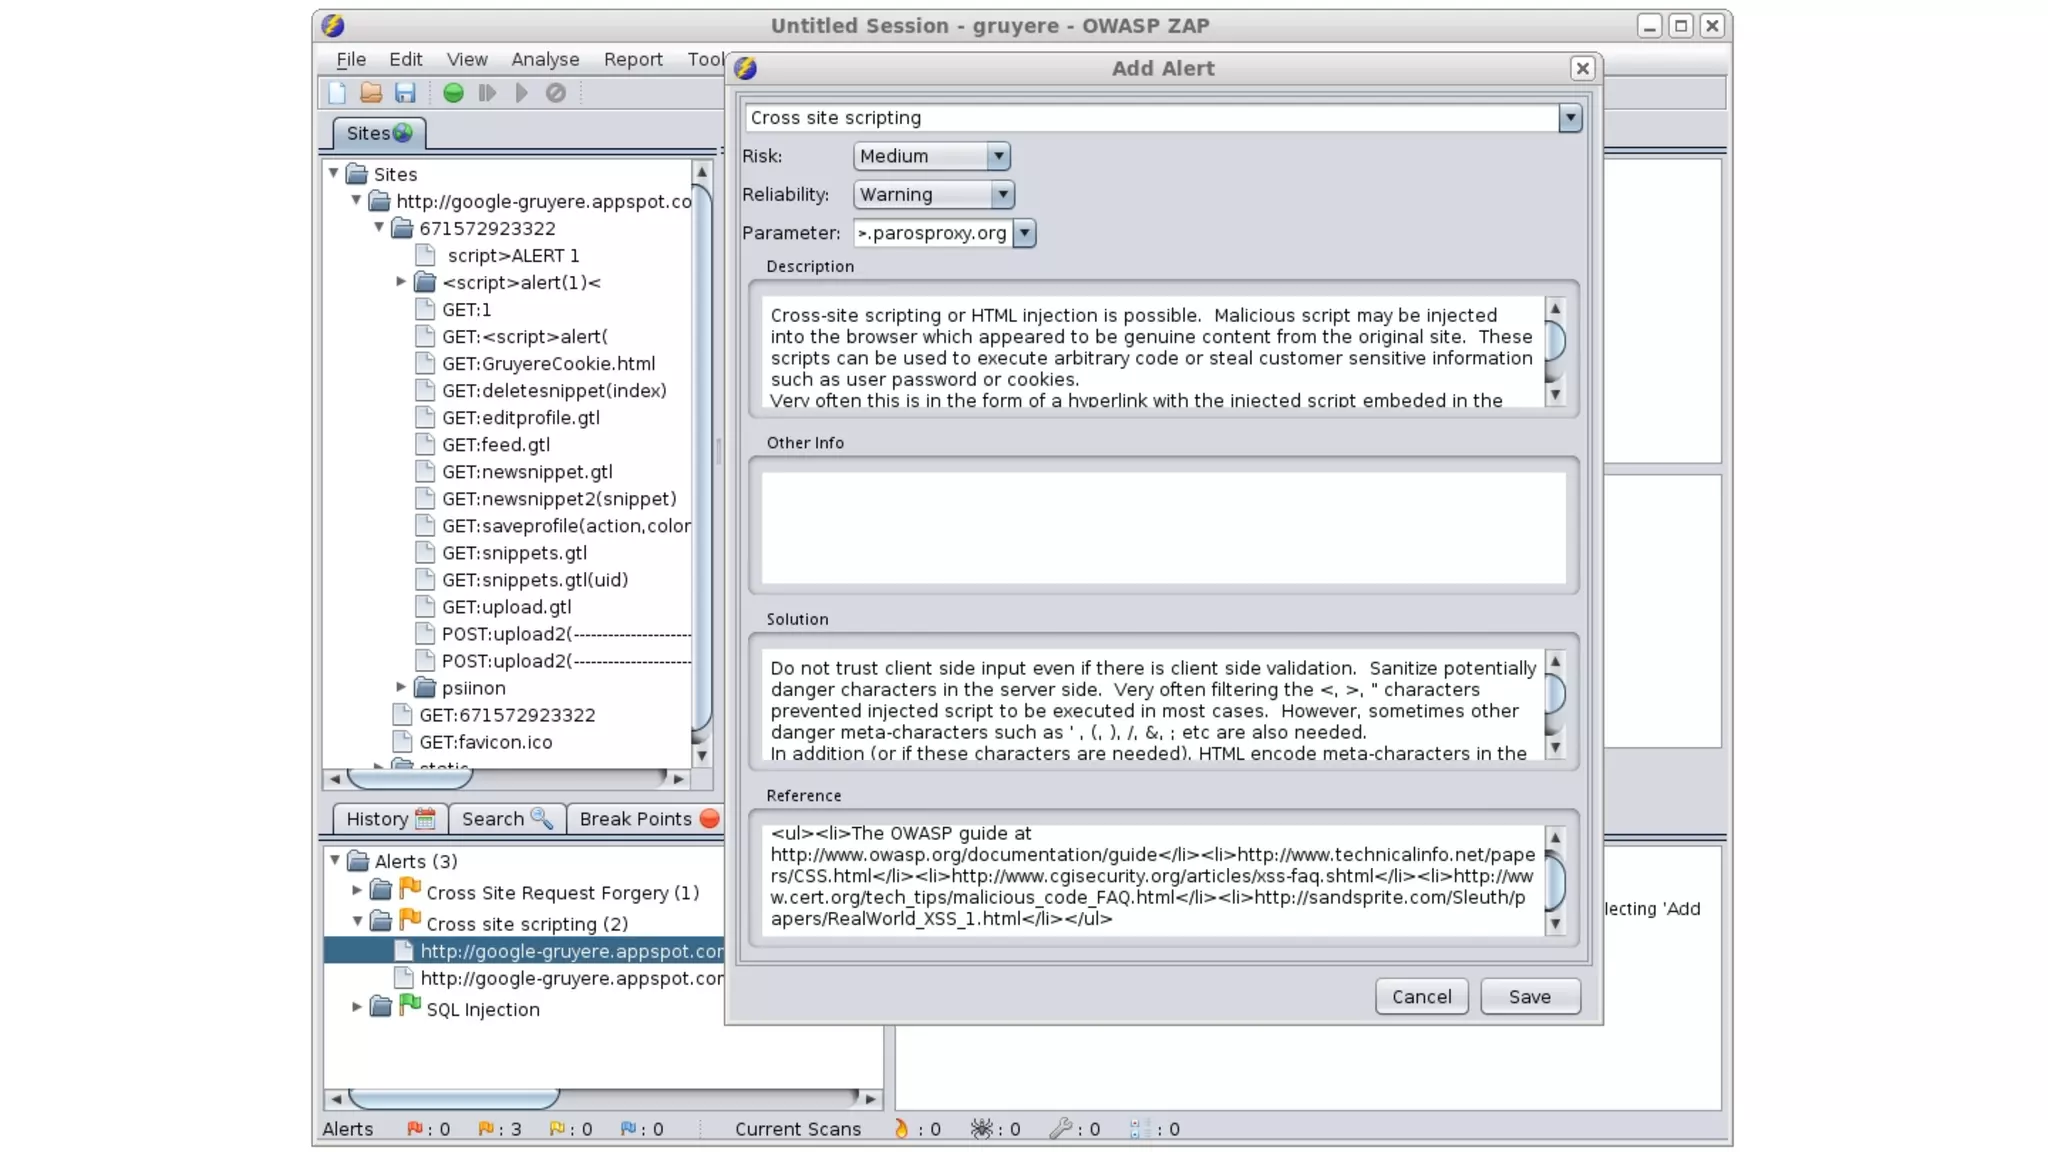Click the Reference text scrollbar thumb
This screenshot has width=2048, height=1152.
[1555, 881]
